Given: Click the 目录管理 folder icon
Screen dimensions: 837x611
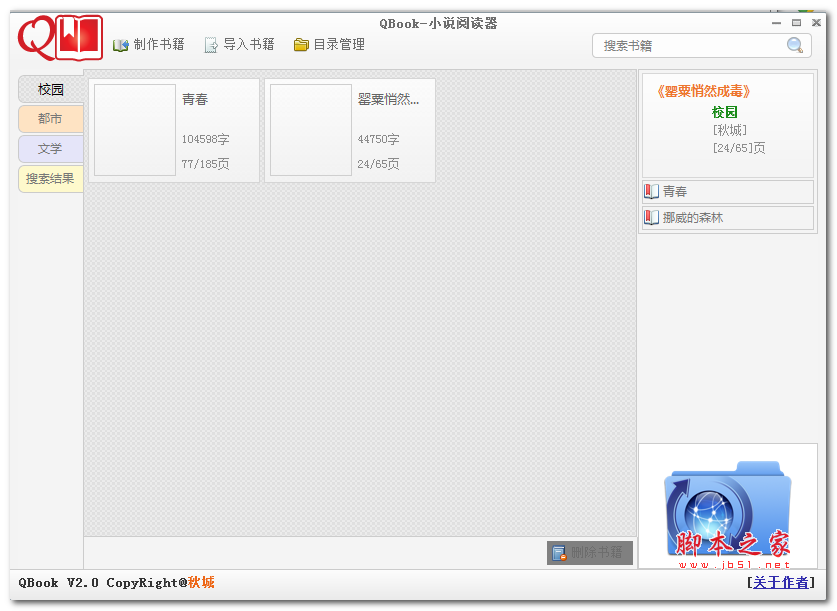Looking at the screenshot, I should tap(299, 44).
